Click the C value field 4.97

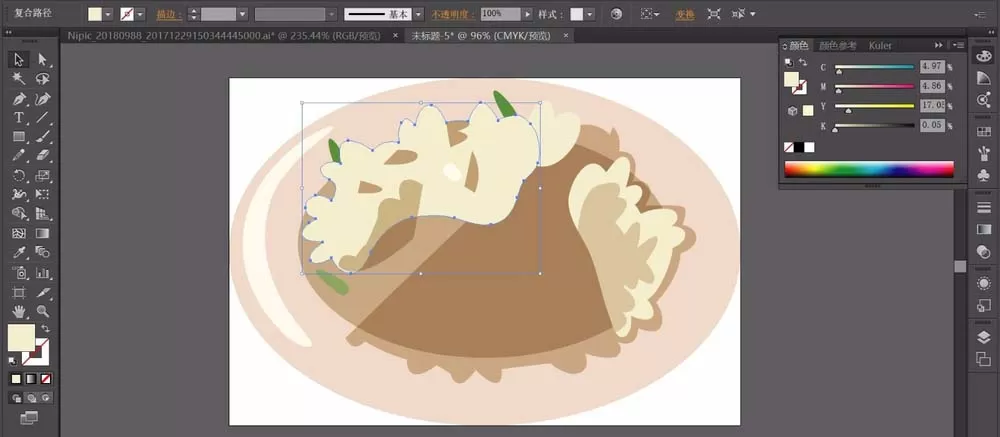point(932,67)
